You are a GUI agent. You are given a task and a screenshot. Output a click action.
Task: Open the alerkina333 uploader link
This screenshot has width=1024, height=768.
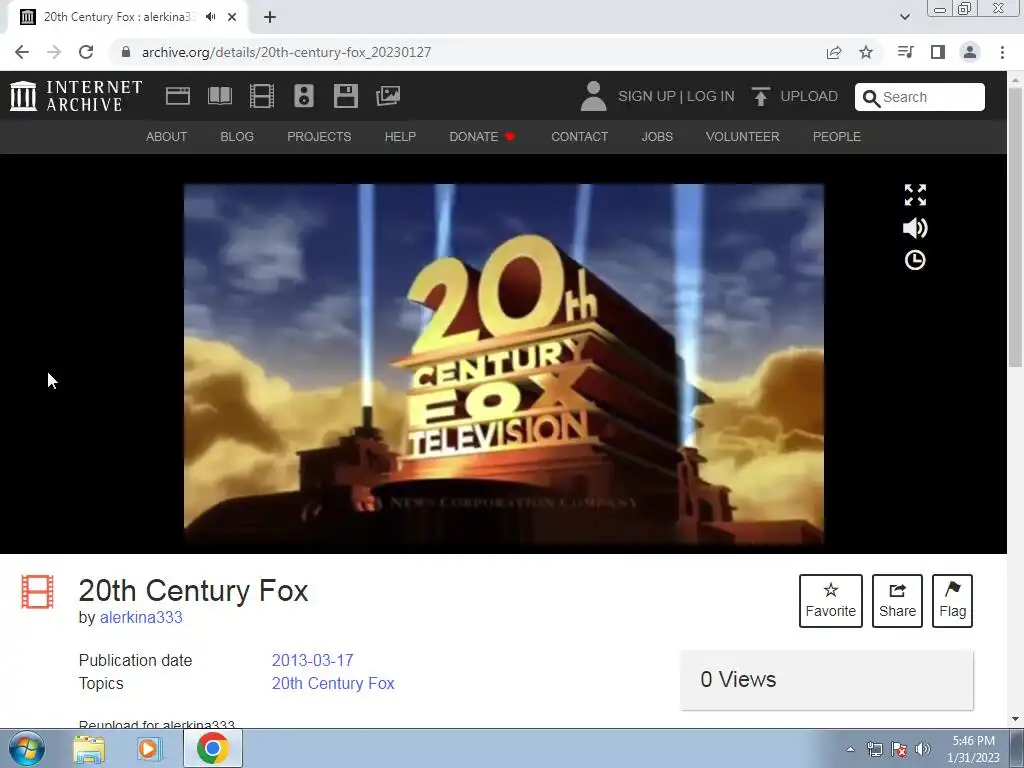(x=141, y=617)
